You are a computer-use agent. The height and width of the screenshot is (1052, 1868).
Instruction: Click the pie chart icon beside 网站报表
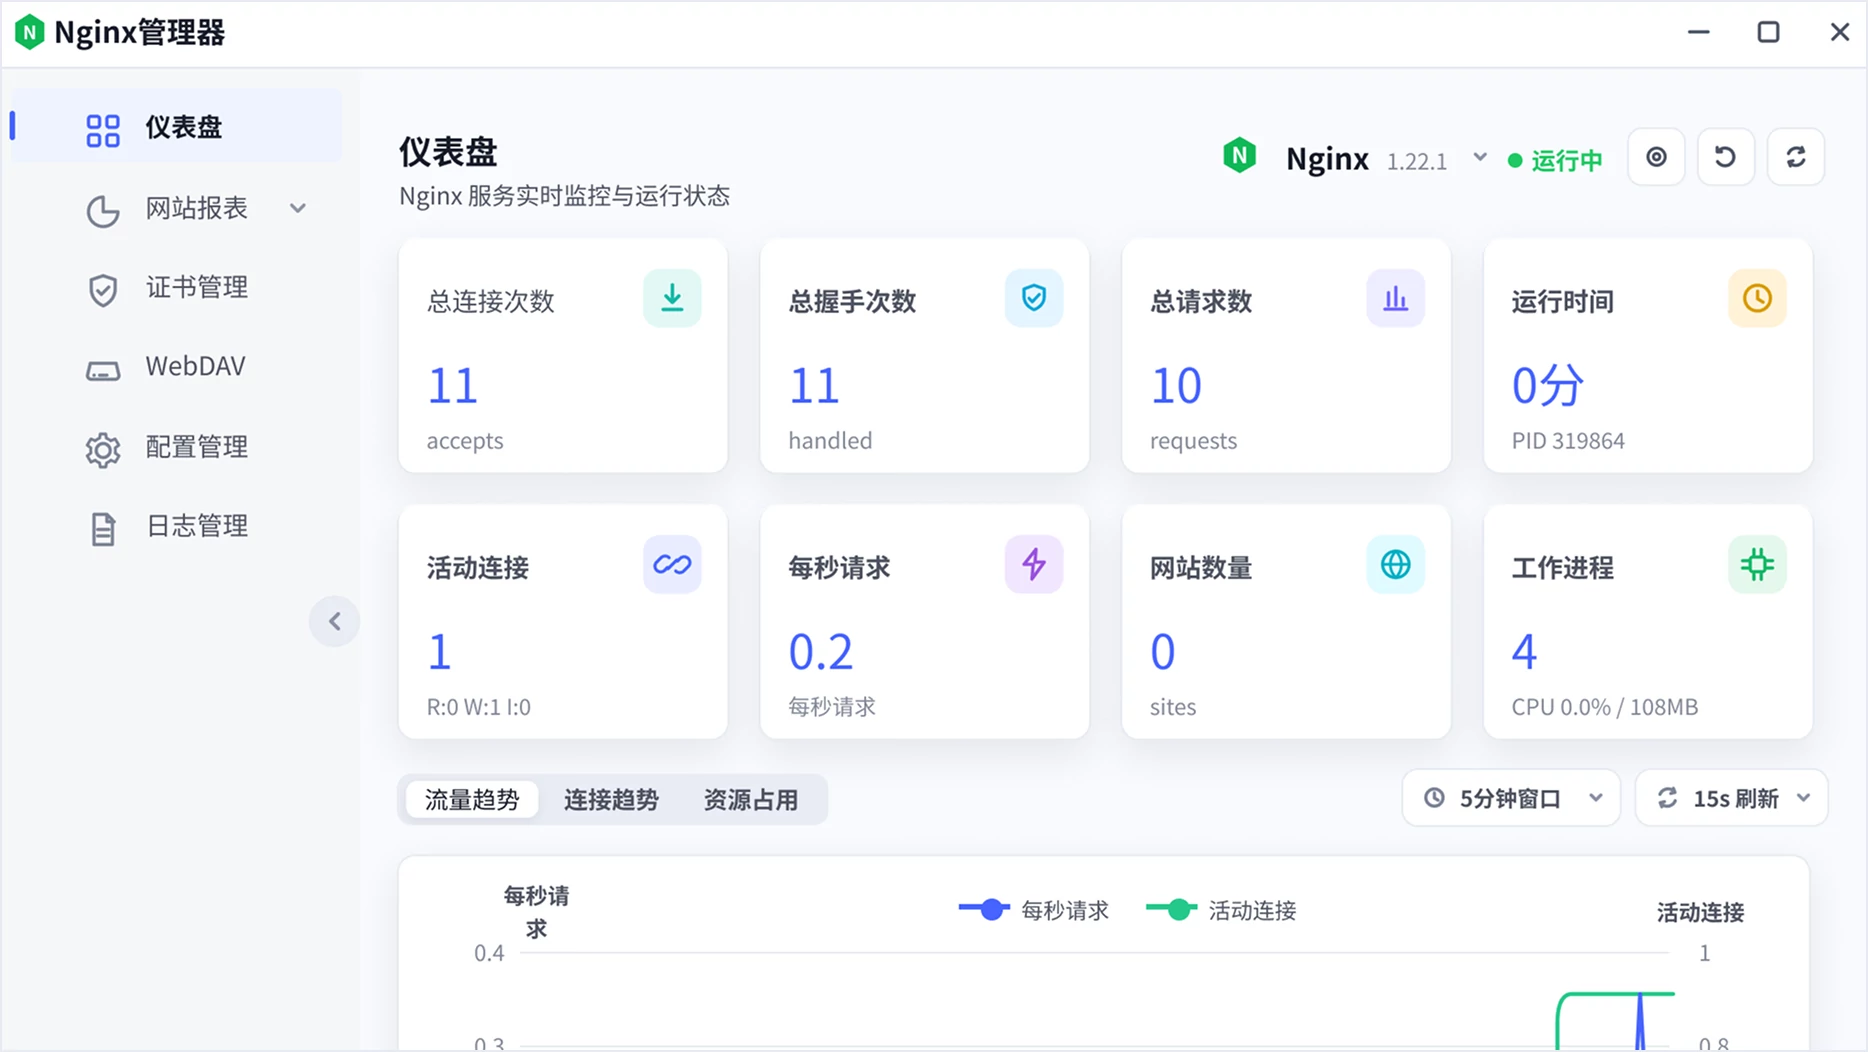click(x=102, y=210)
